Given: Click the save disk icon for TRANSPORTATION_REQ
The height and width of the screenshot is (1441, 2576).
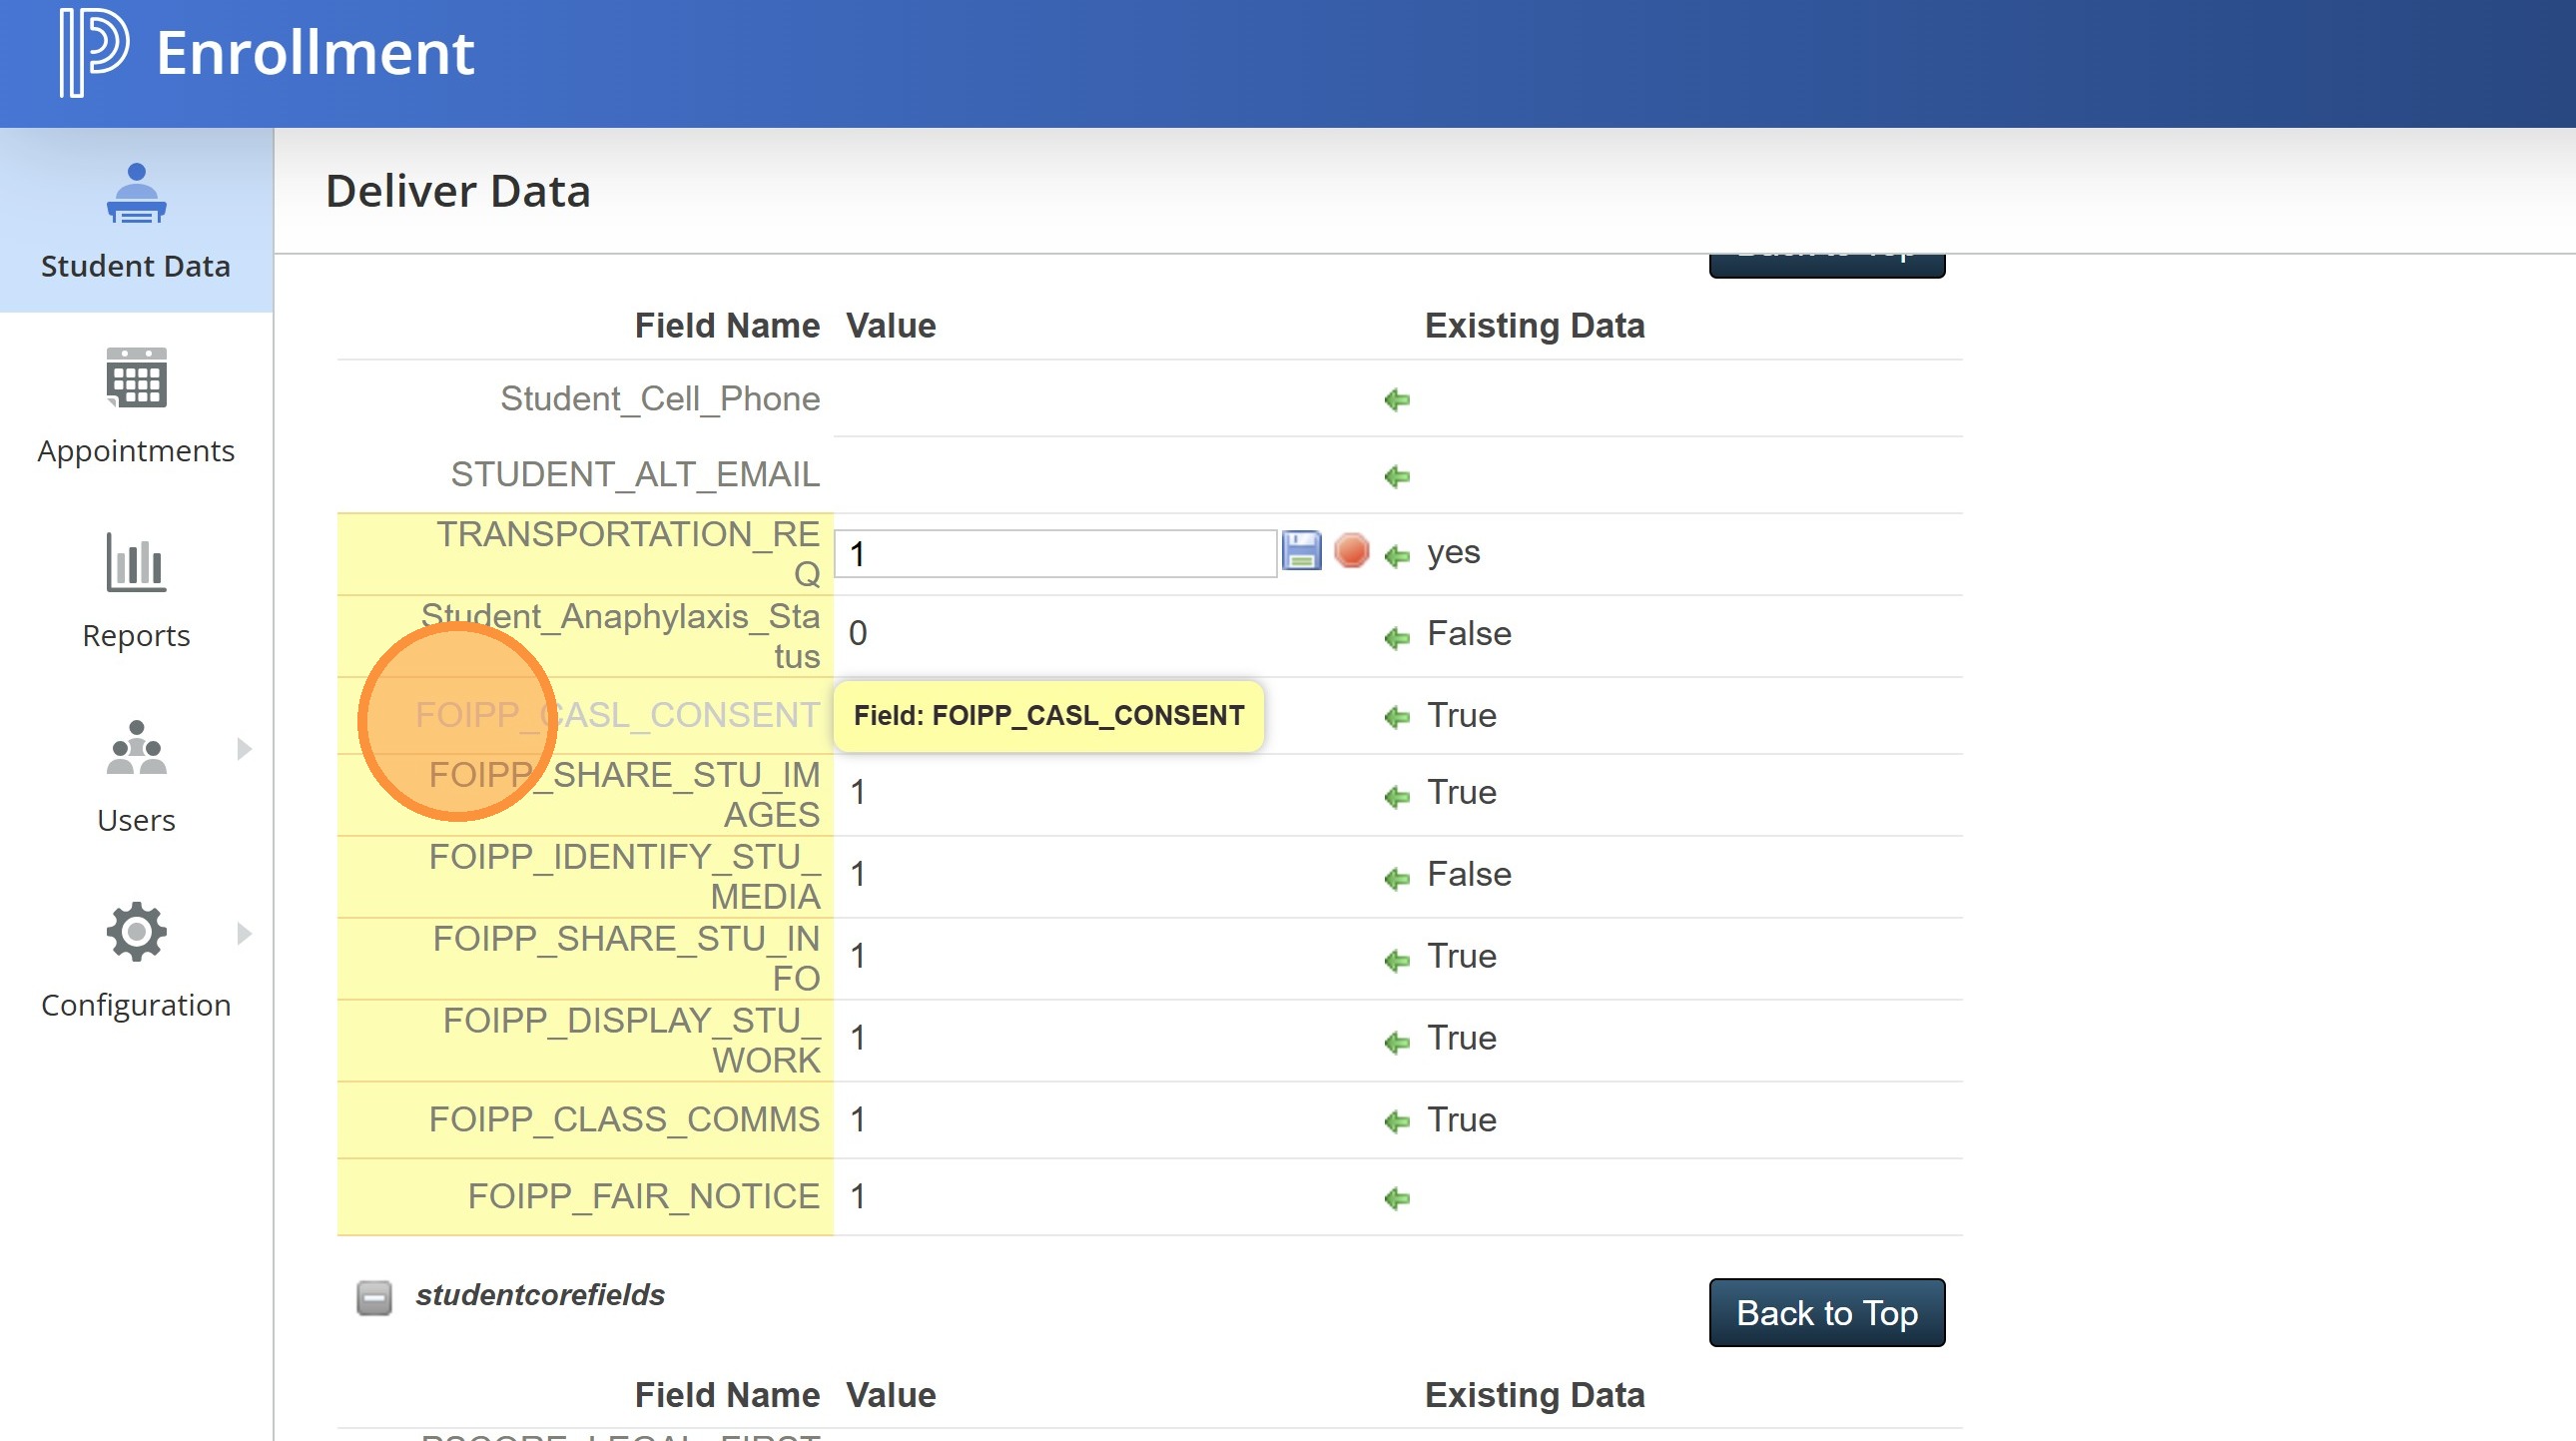Looking at the screenshot, I should (x=1301, y=552).
